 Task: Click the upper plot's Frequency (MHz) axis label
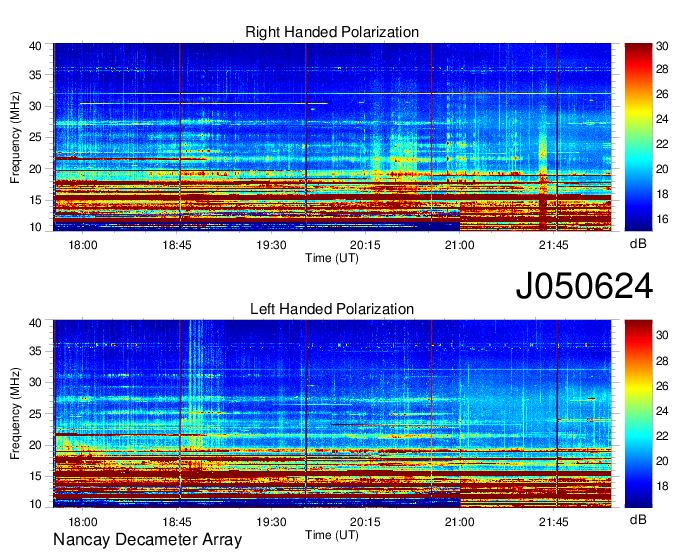[15, 137]
